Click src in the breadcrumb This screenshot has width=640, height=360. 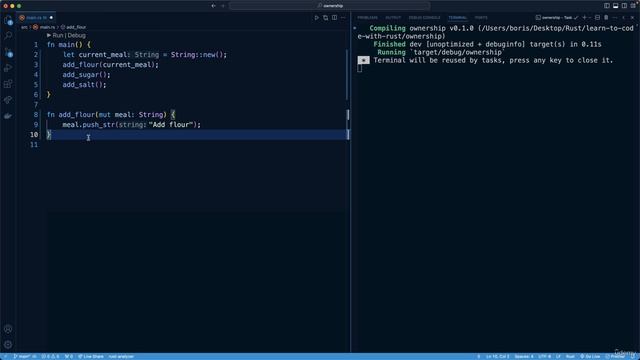pyautogui.click(x=24, y=27)
